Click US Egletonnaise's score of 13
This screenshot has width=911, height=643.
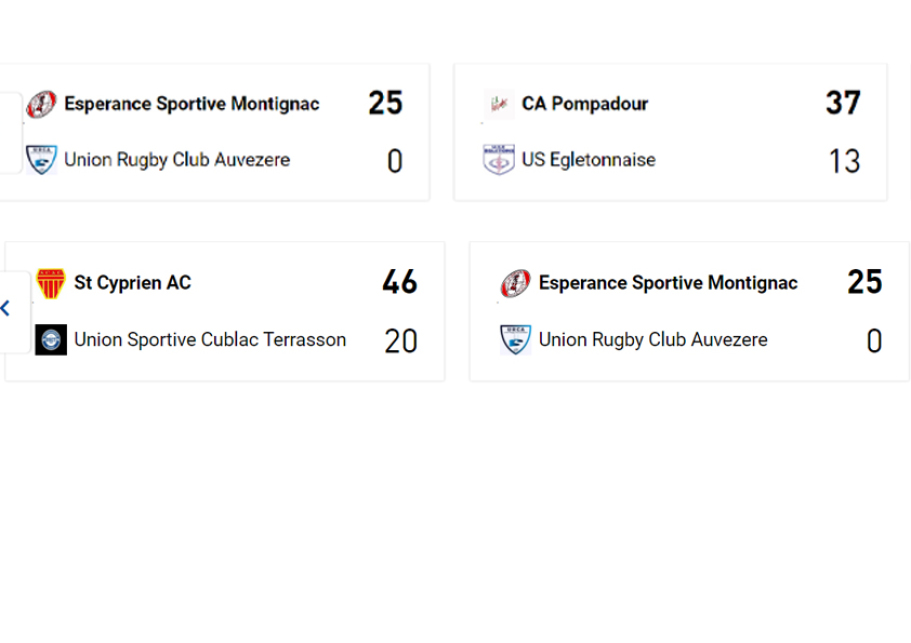click(x=844, y=161)
